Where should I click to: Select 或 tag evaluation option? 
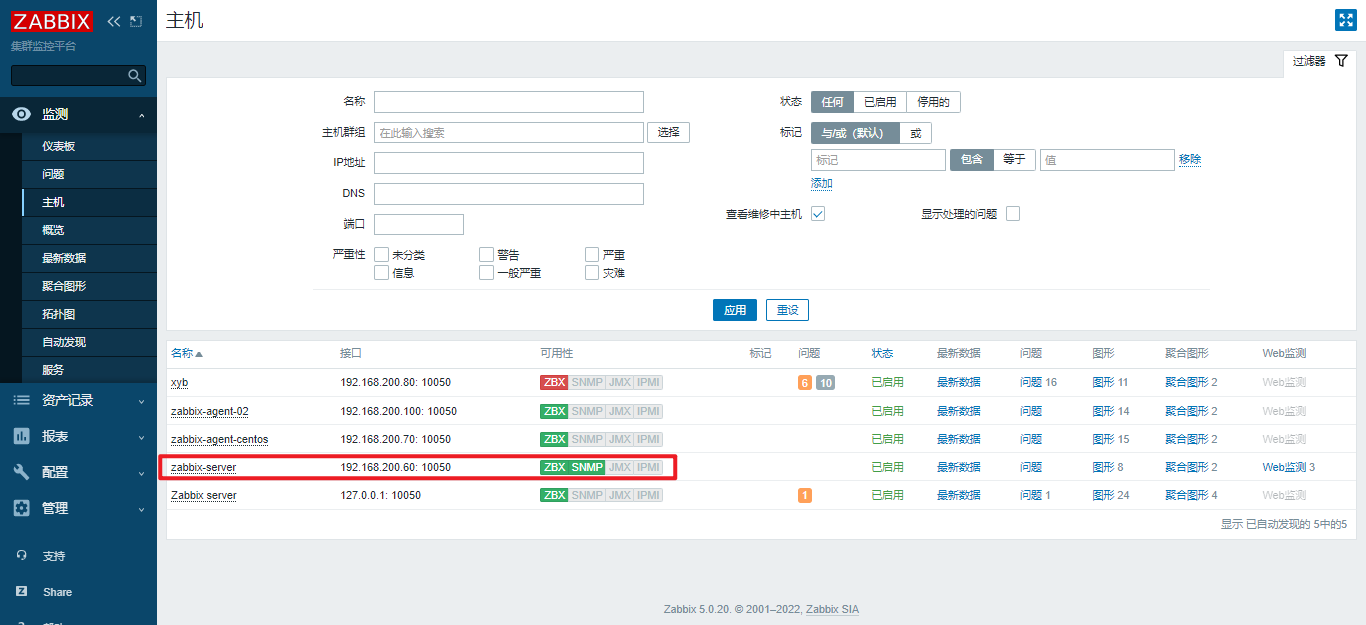pos(915,133)
